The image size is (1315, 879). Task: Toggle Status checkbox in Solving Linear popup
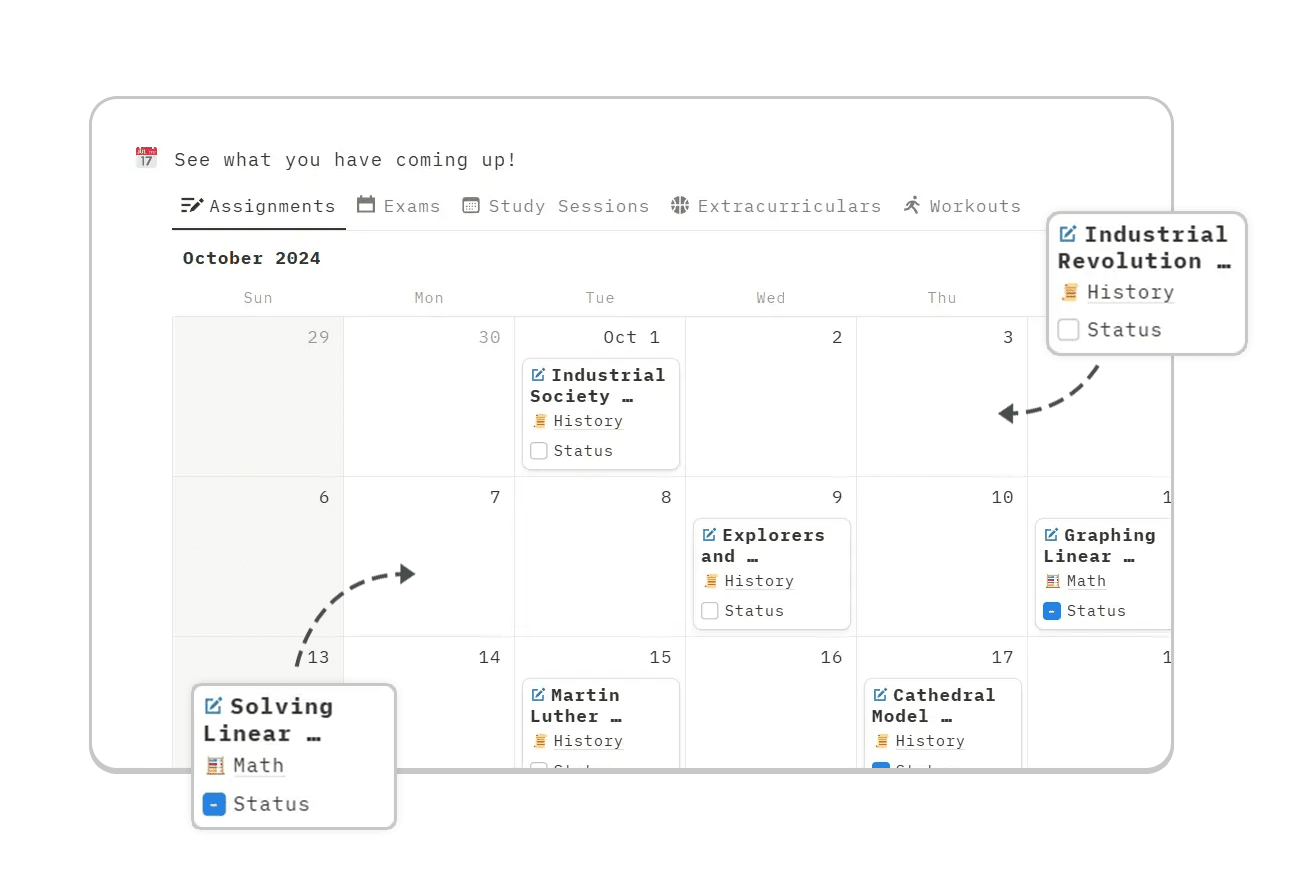[214, 804]
